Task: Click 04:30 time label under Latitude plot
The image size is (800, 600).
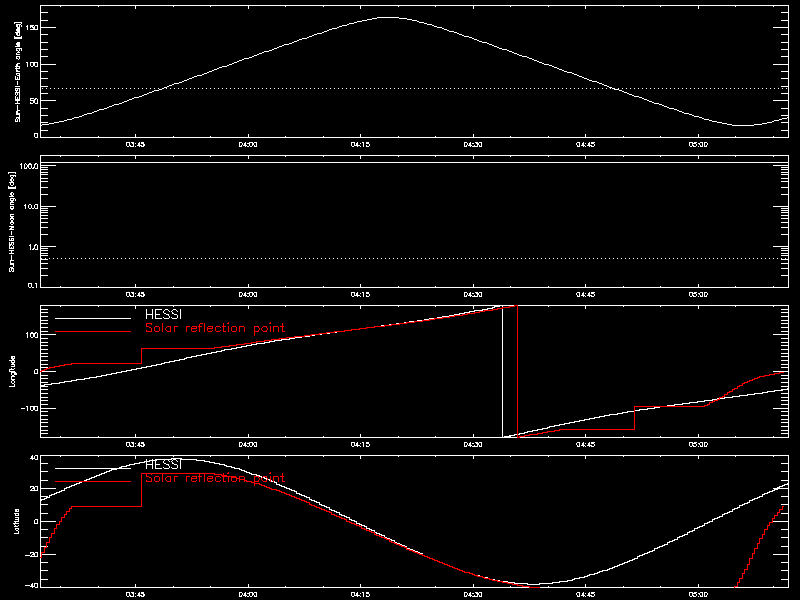Action: pos(473,595)
